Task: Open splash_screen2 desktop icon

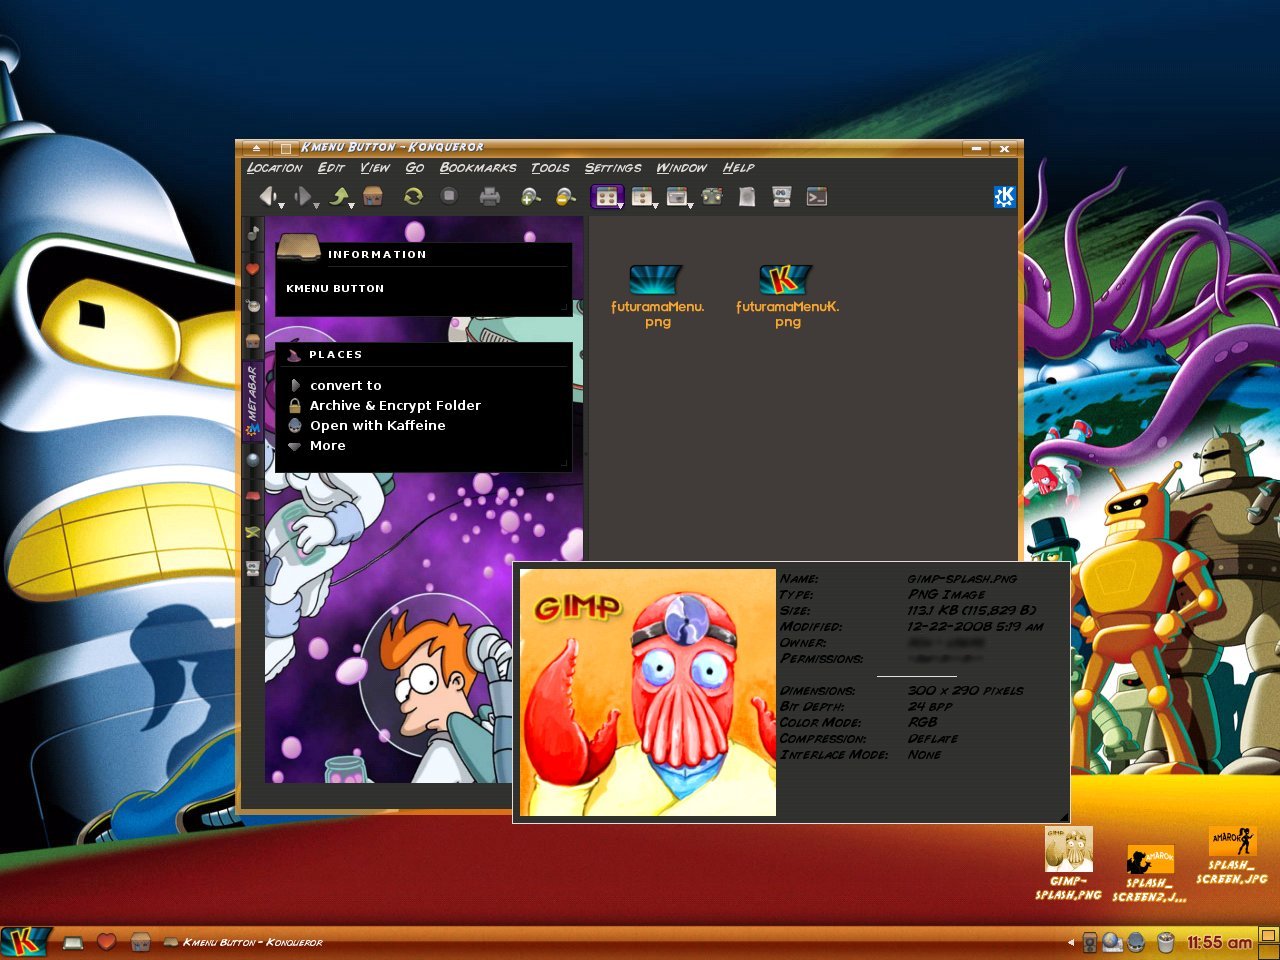Action: [x=1149, y=873]
